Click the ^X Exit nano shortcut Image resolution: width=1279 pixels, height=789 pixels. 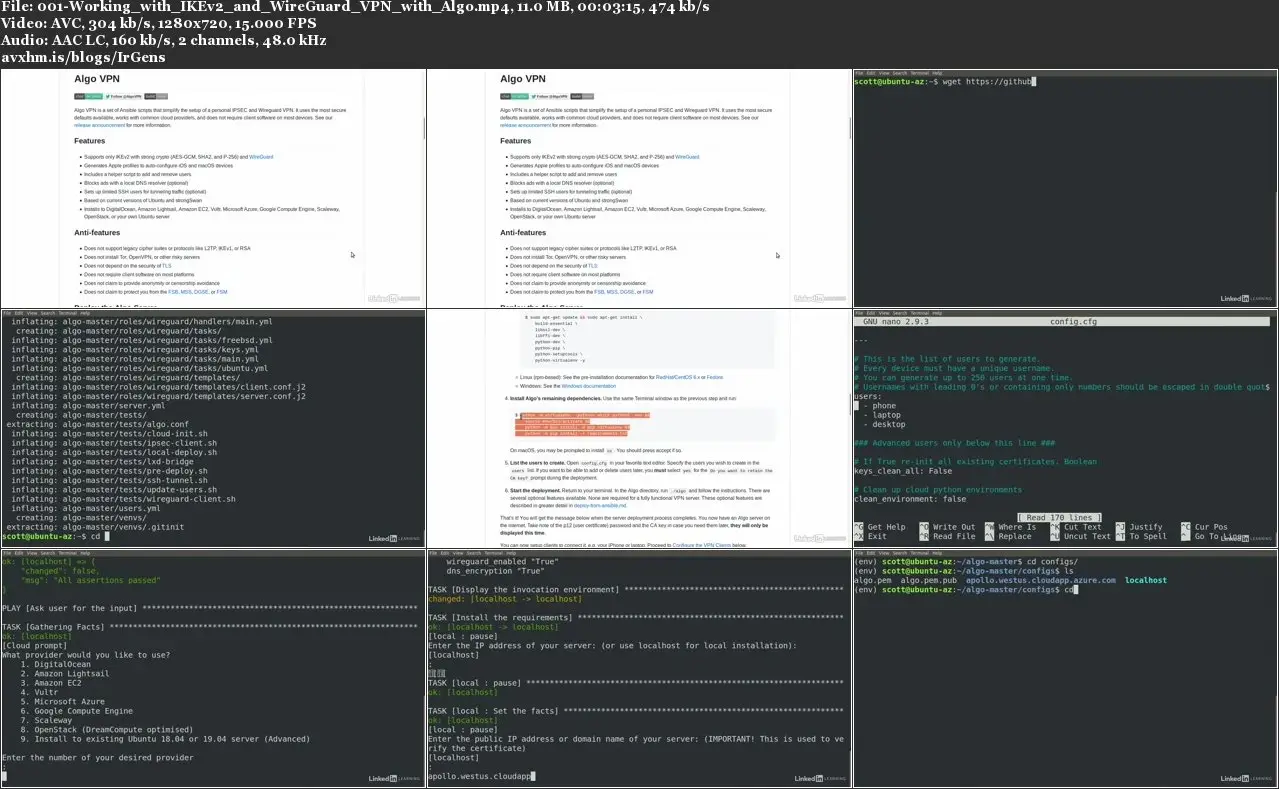point(870,536)
